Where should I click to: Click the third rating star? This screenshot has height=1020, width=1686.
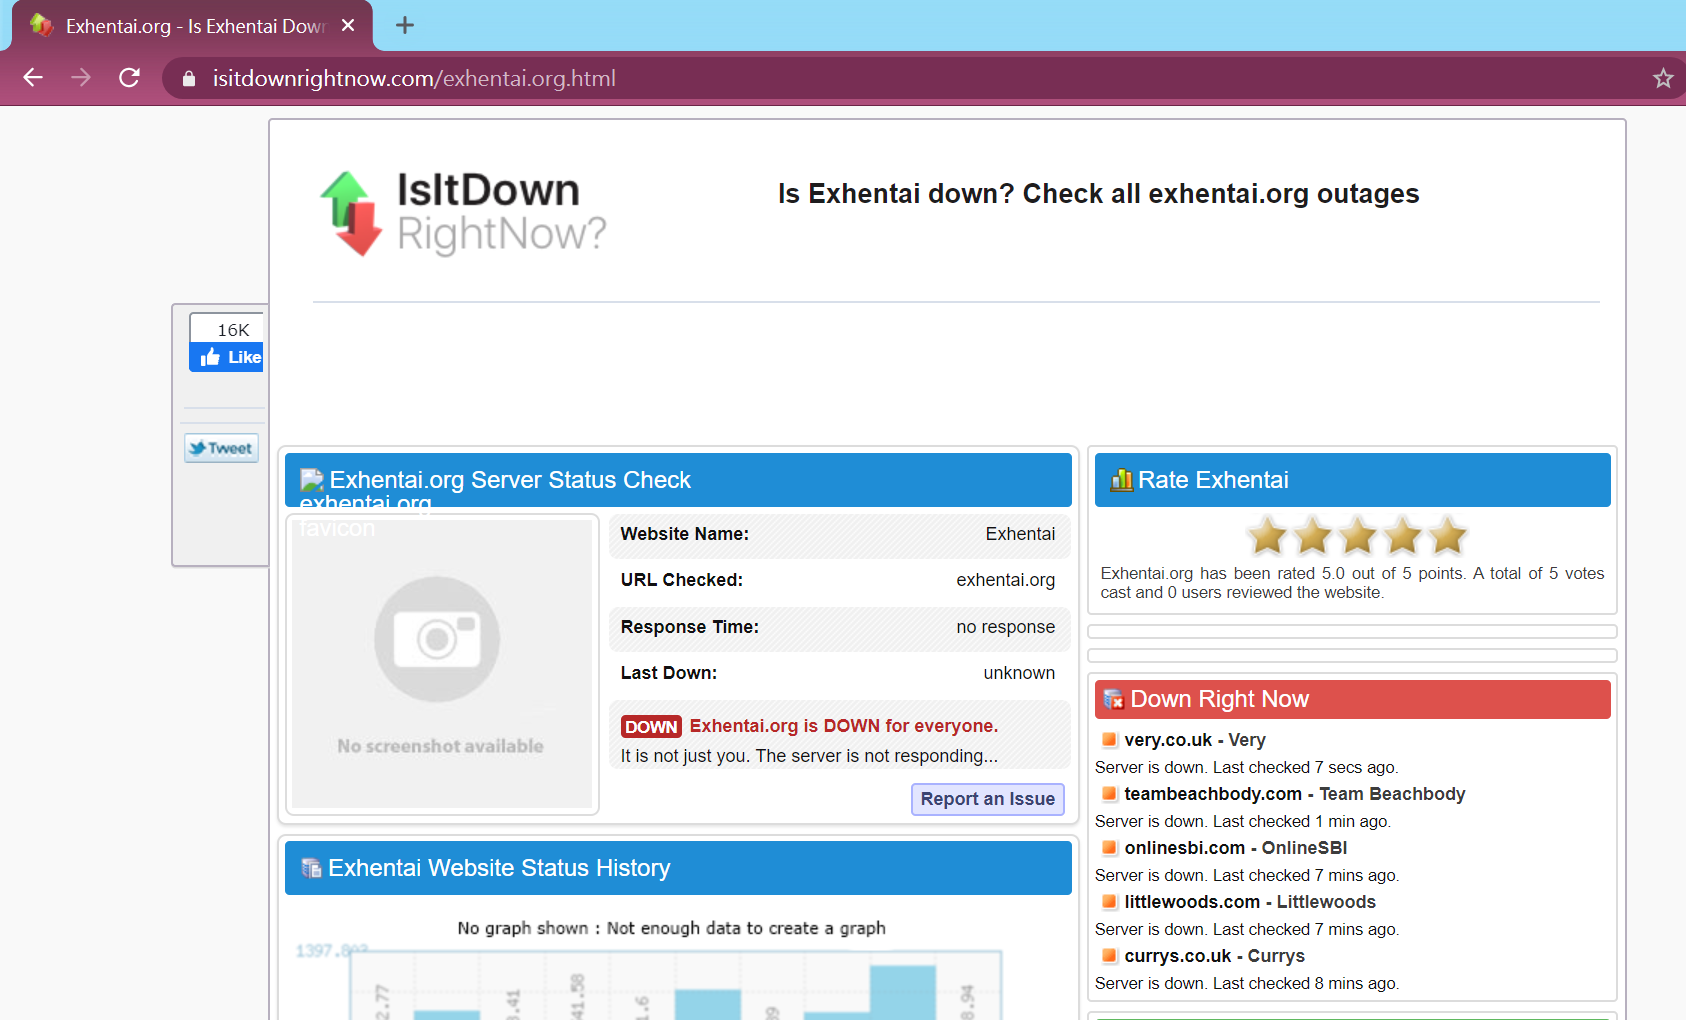pyautogui.click(x=1358, y=536)
